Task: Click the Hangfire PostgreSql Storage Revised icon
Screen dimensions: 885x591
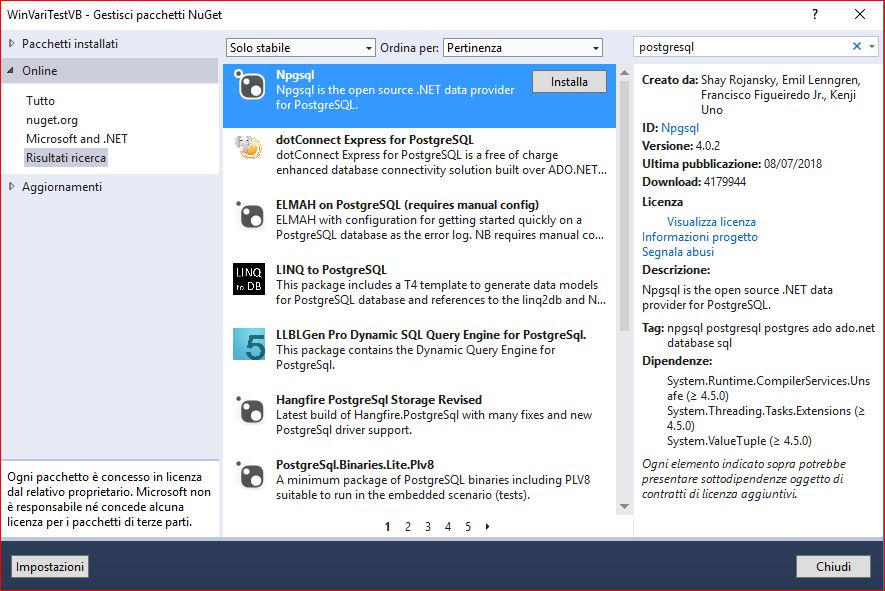Action: click(x=249, y=410)
